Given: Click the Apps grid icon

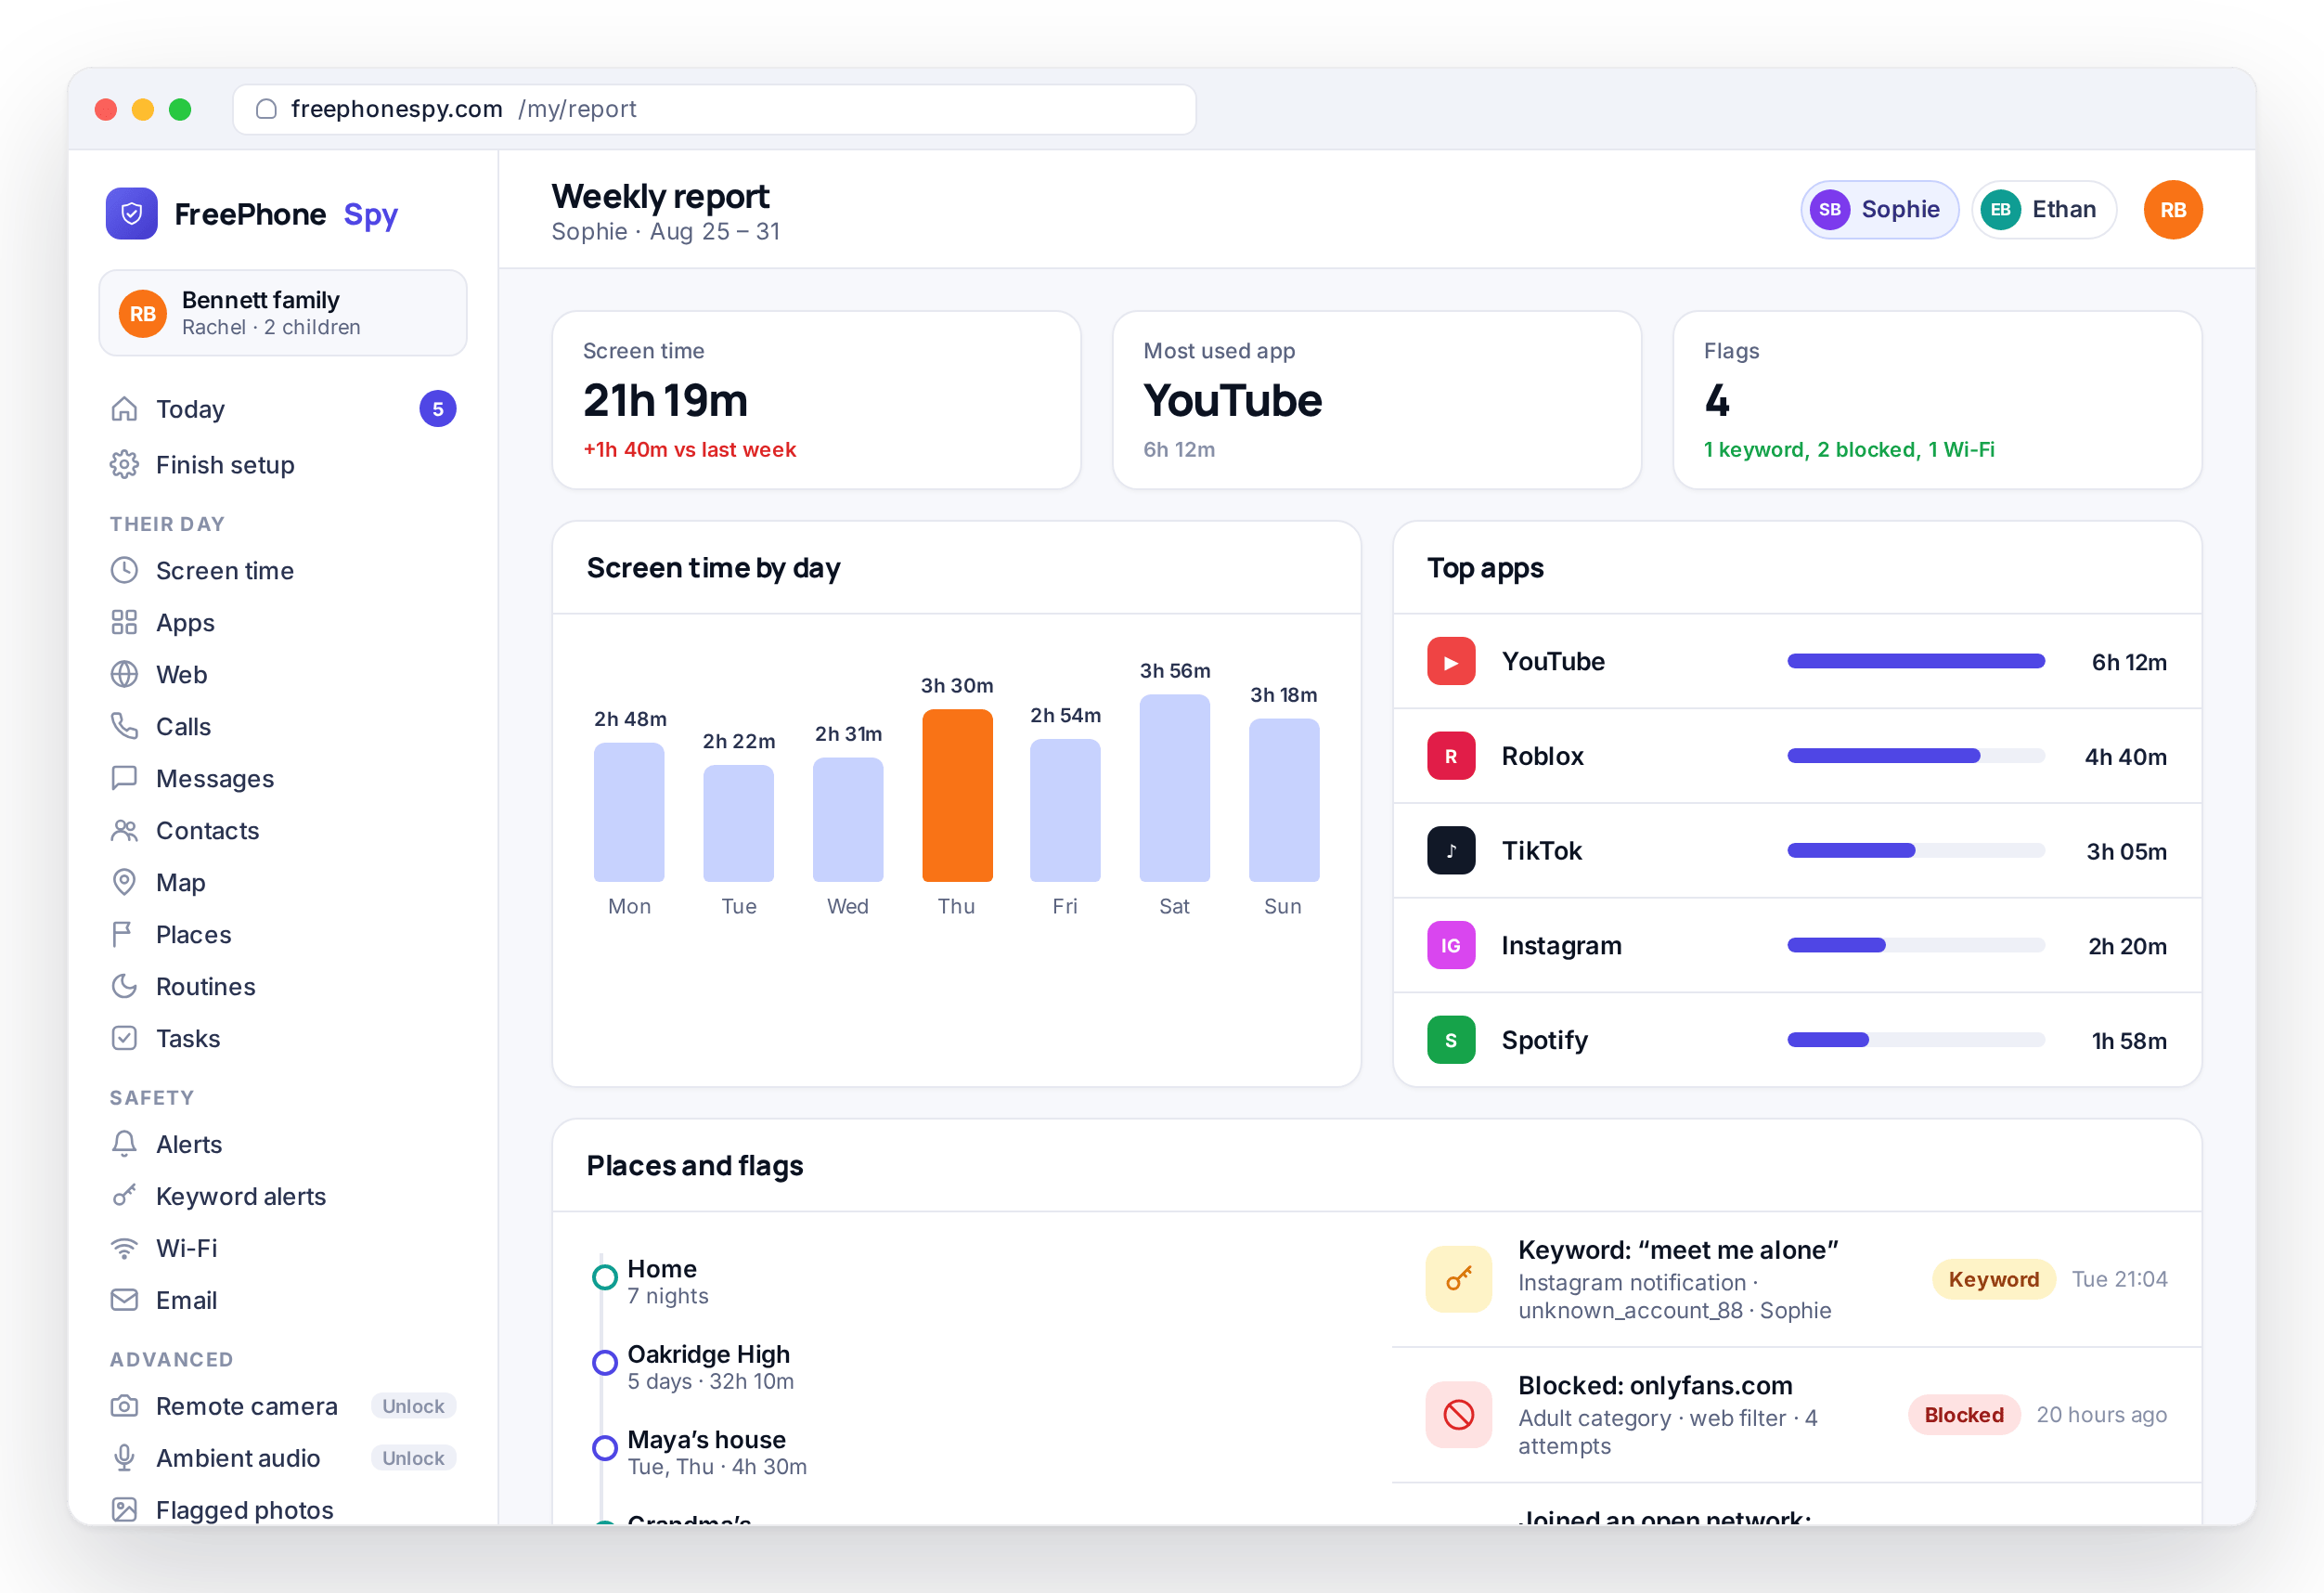Looking at the screenshot, I should coord(124,623).
